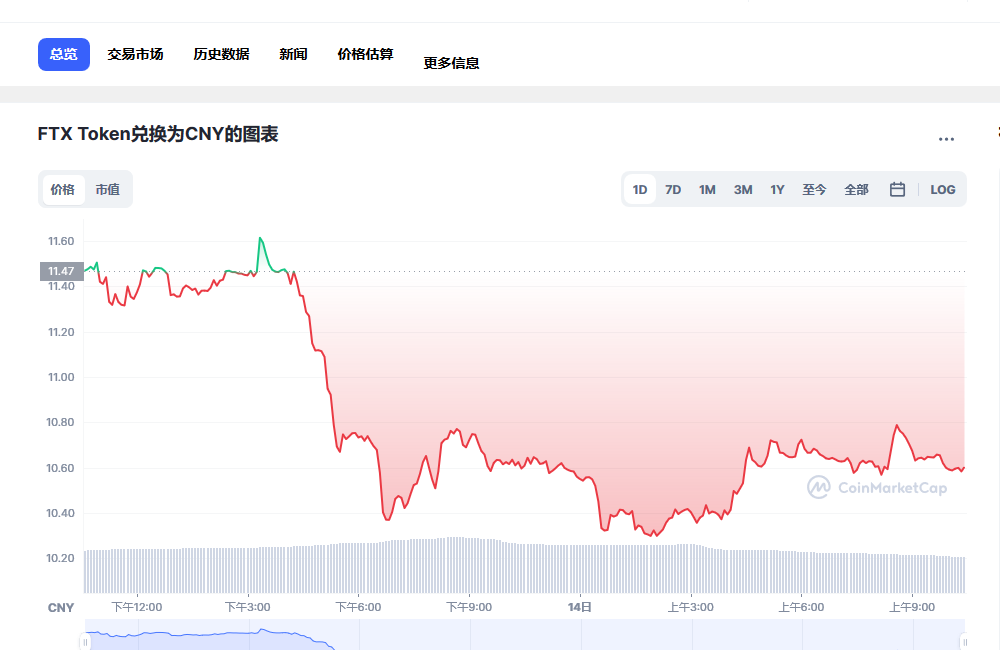Select the 3M time range

point(743,189)
